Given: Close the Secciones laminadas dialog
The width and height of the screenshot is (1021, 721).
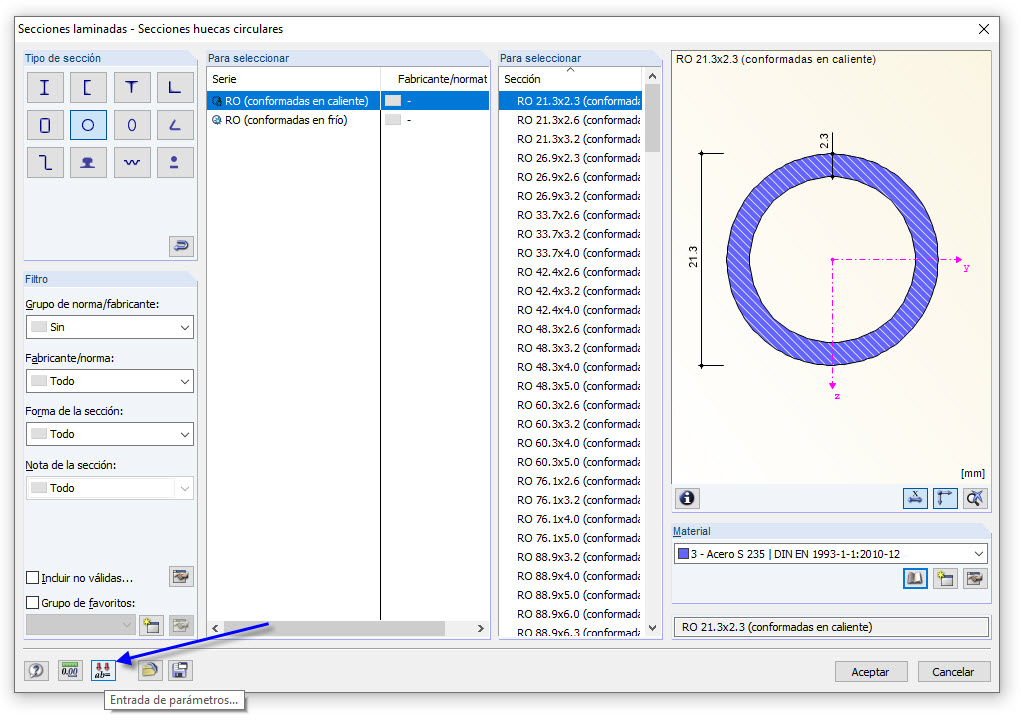Looking at the screenshot, I should (983, 29).
